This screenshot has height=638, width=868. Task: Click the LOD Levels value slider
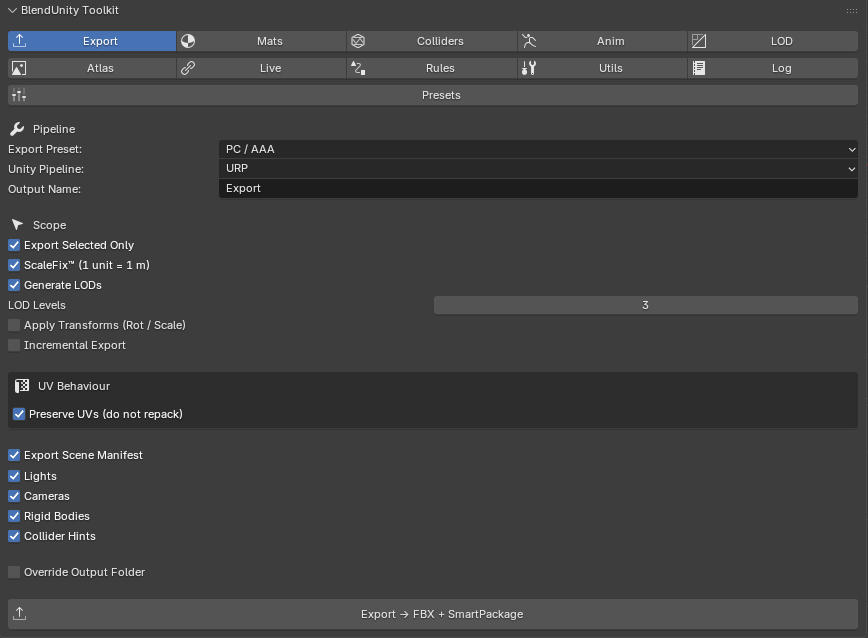point(645,305)
